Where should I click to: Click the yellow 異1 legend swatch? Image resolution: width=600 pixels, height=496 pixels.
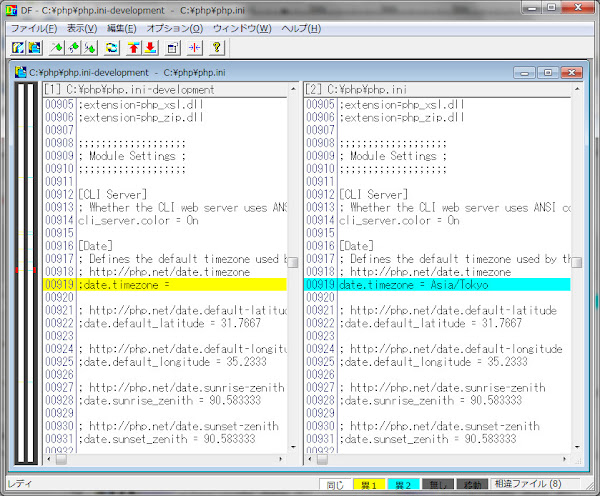point(367,485)
